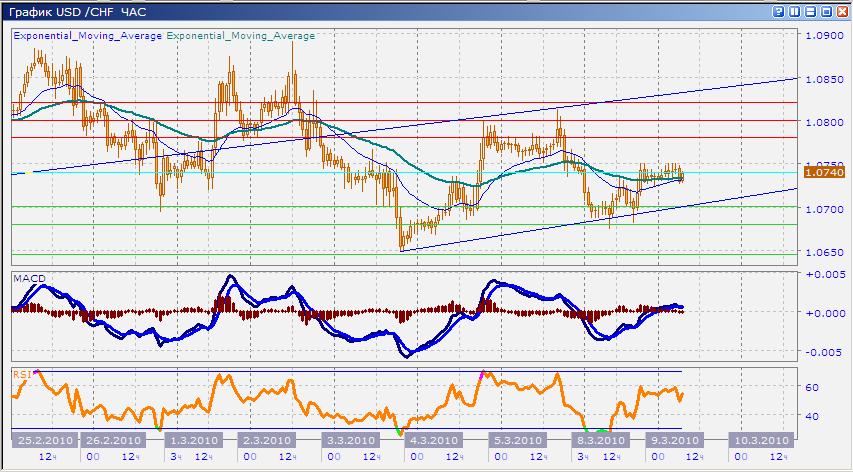Close the USD/CHF chart window

[842, 11]
